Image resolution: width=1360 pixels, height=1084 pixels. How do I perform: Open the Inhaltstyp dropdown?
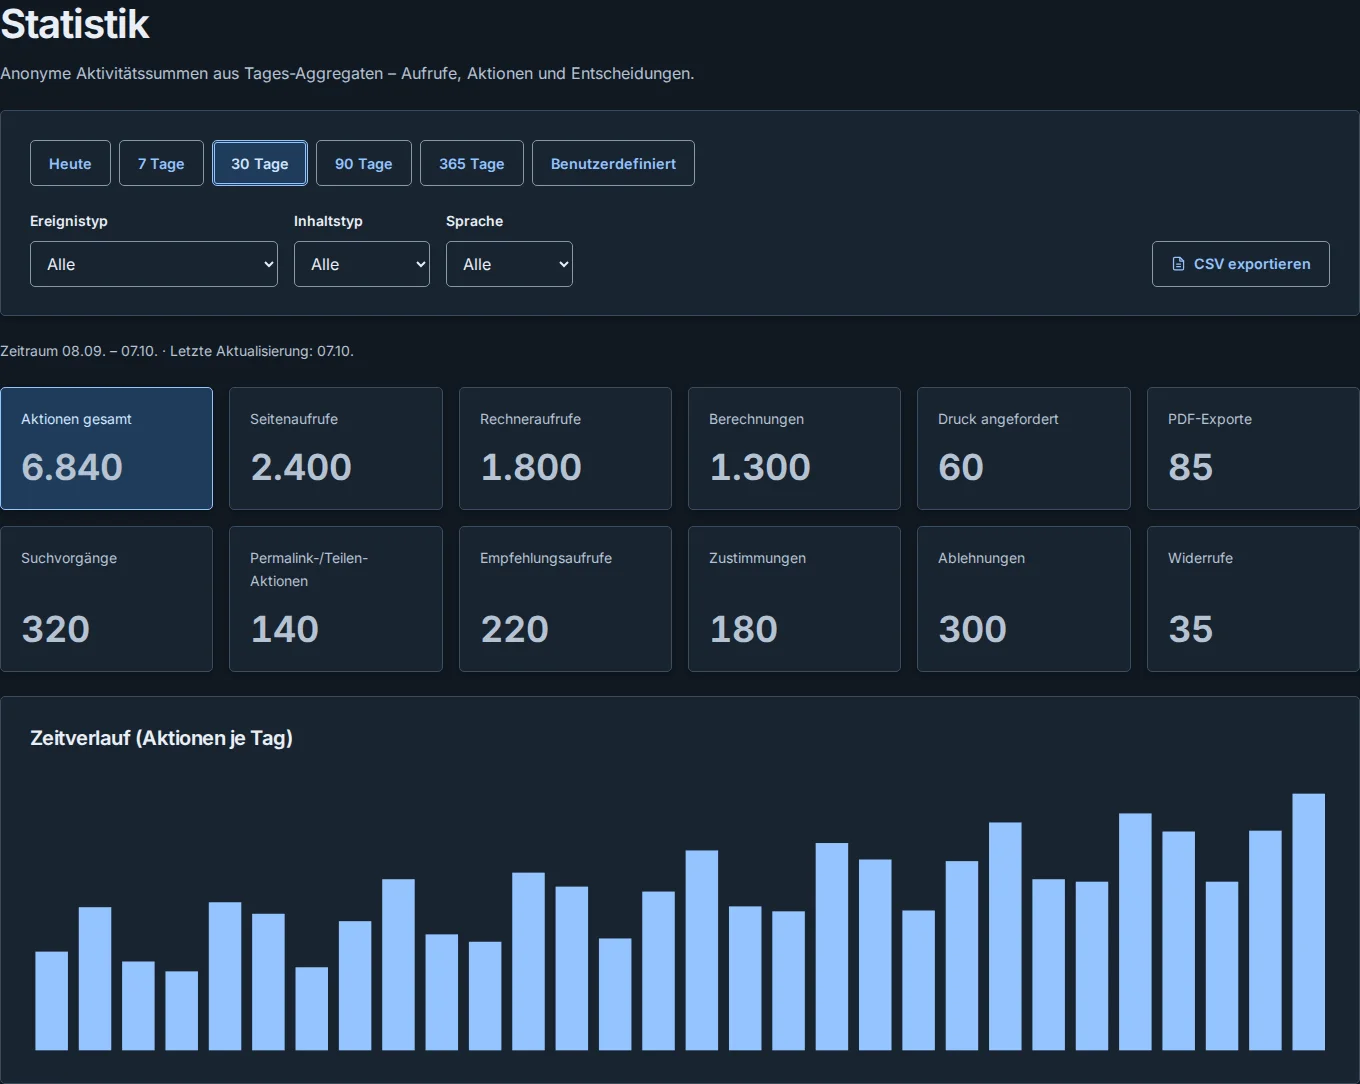click(362, 264)
